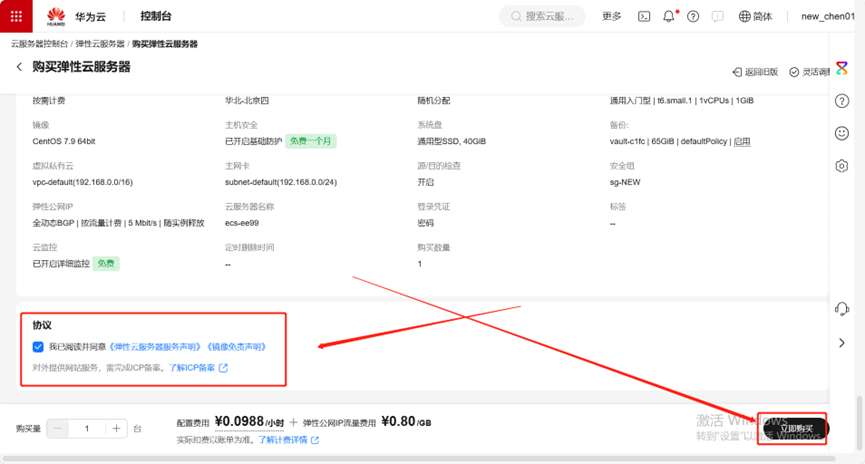Decrease purchase quantity with minus button
Screen dimensions: 865x464
[x=58, y=429]
